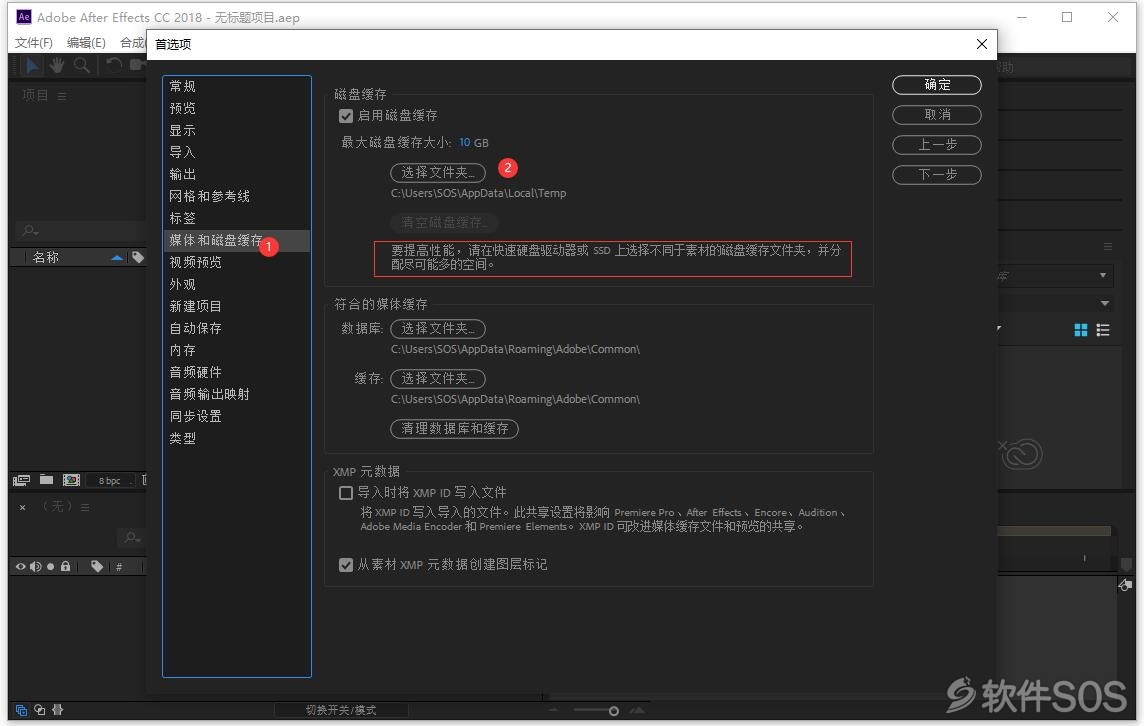
Task: Click the project search magnifier icon
Action: 30,231
